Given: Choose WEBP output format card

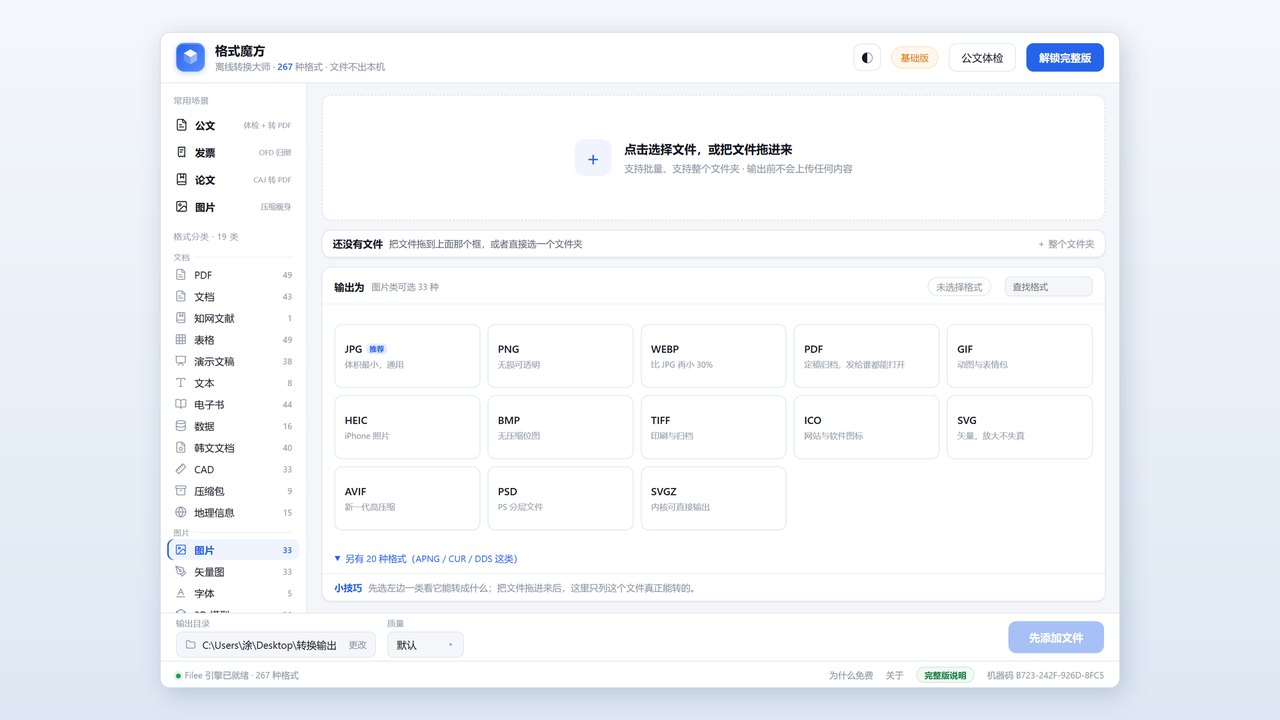Looking at the screenshot, I should tap(713, 356).
